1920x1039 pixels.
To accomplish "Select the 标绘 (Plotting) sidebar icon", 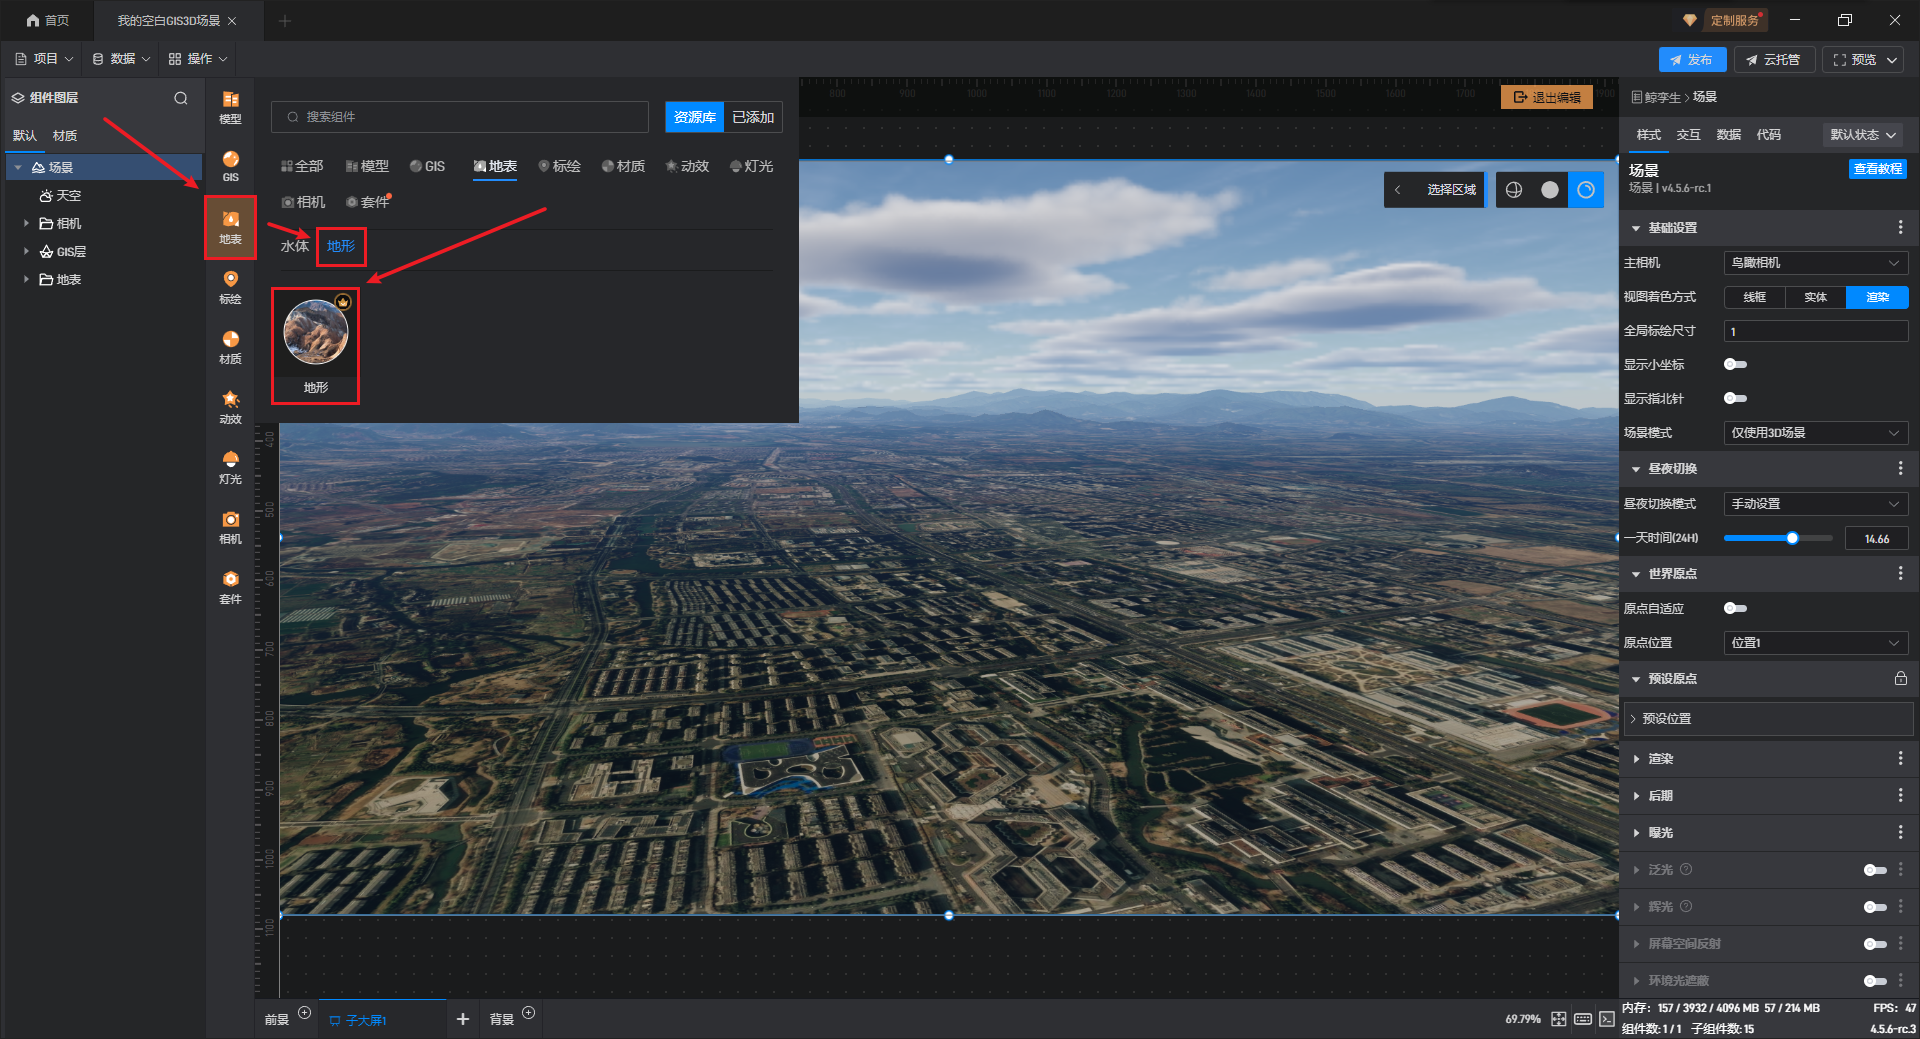I will point(230,287).
